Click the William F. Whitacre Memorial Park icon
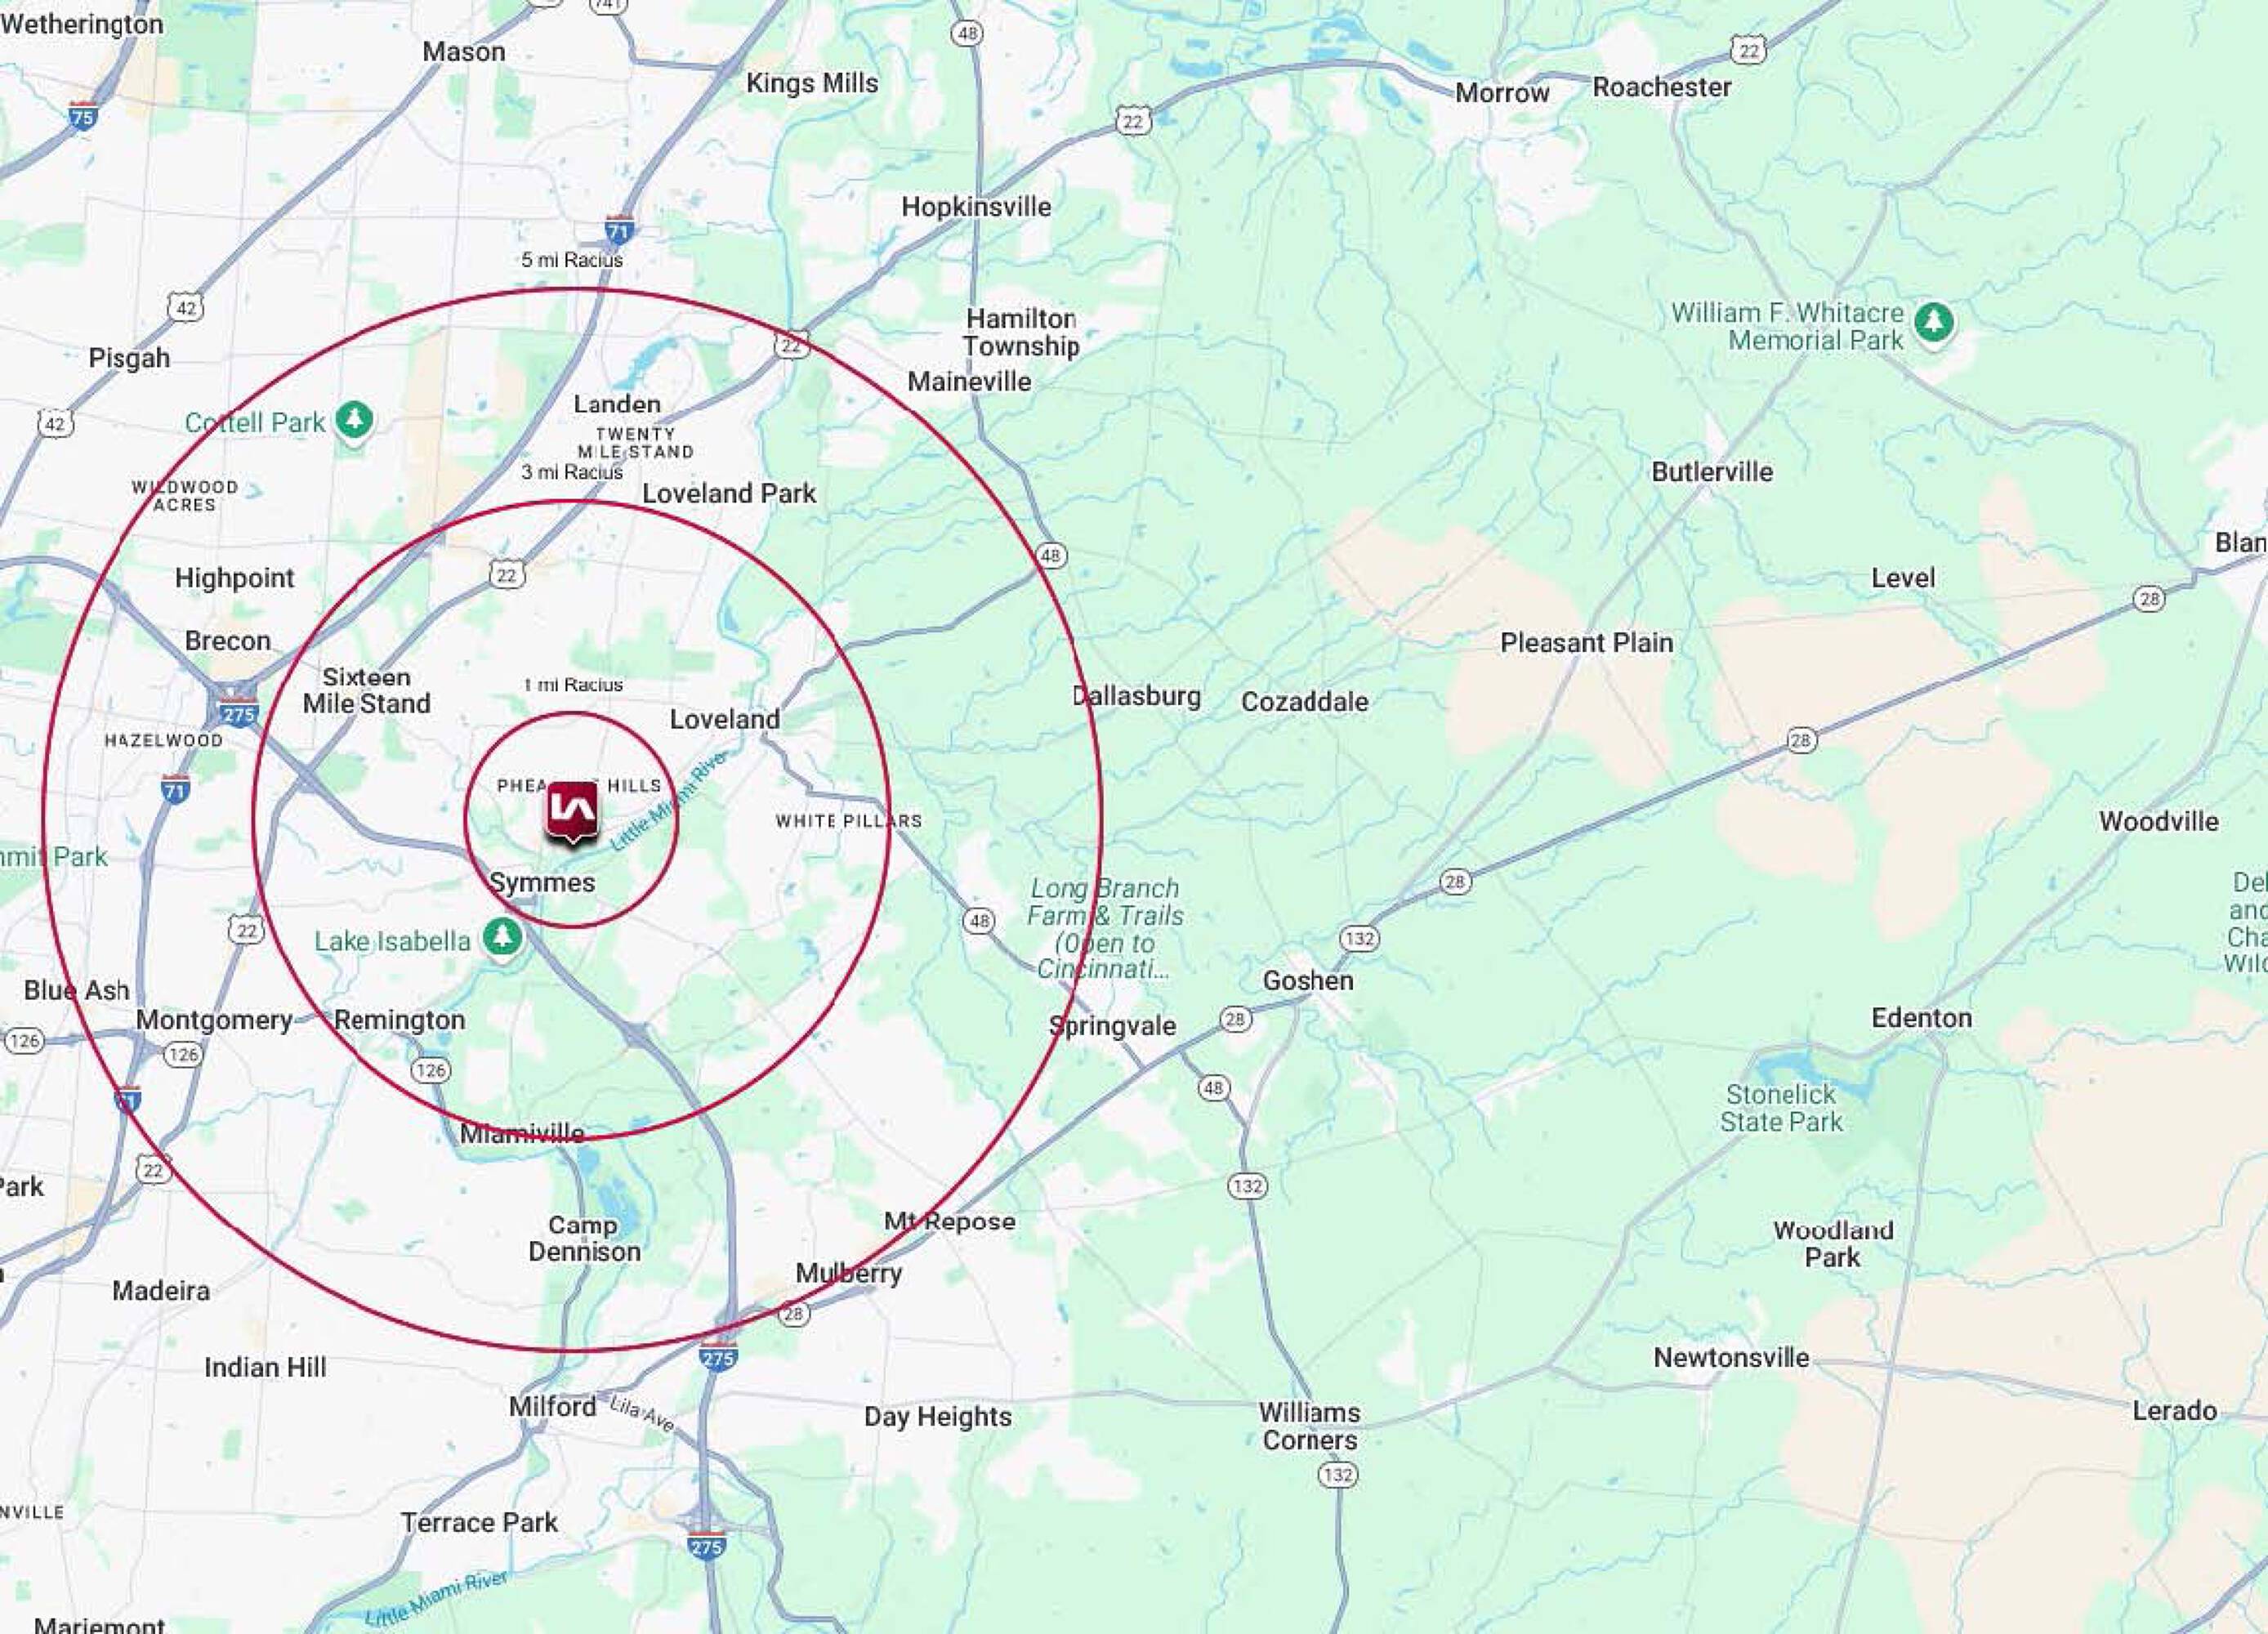This screenshot has height=1634, width=2268. coord(1933,322)
